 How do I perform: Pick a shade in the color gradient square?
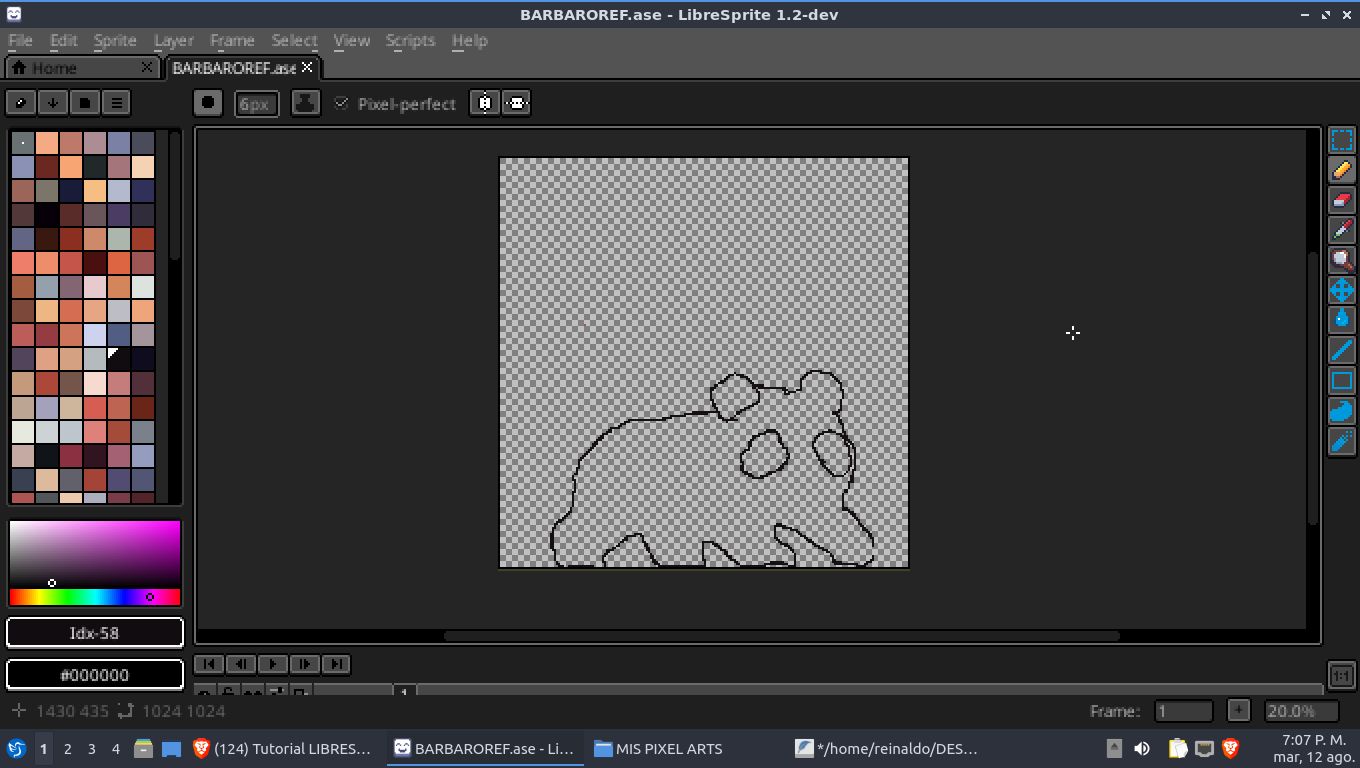pyautogui.click(x=95, y=554)
